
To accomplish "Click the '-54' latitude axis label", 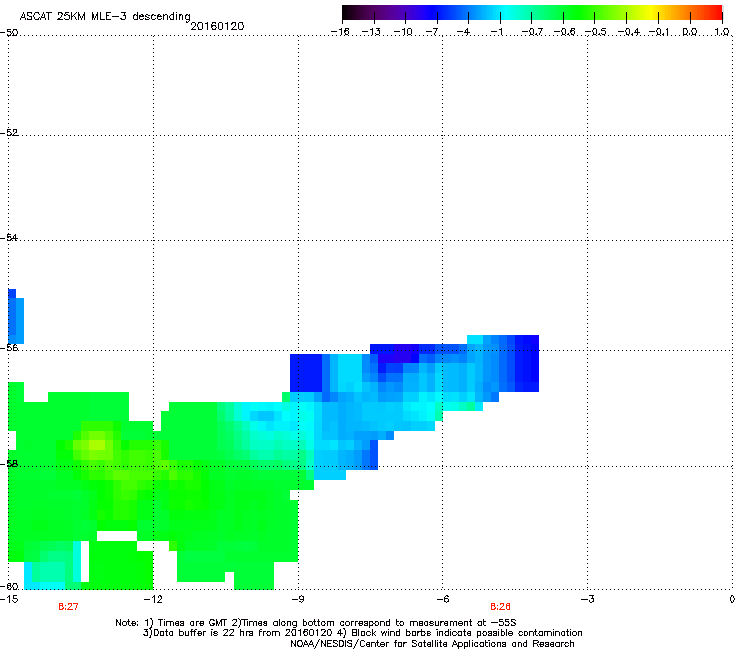I will point(9,237).
